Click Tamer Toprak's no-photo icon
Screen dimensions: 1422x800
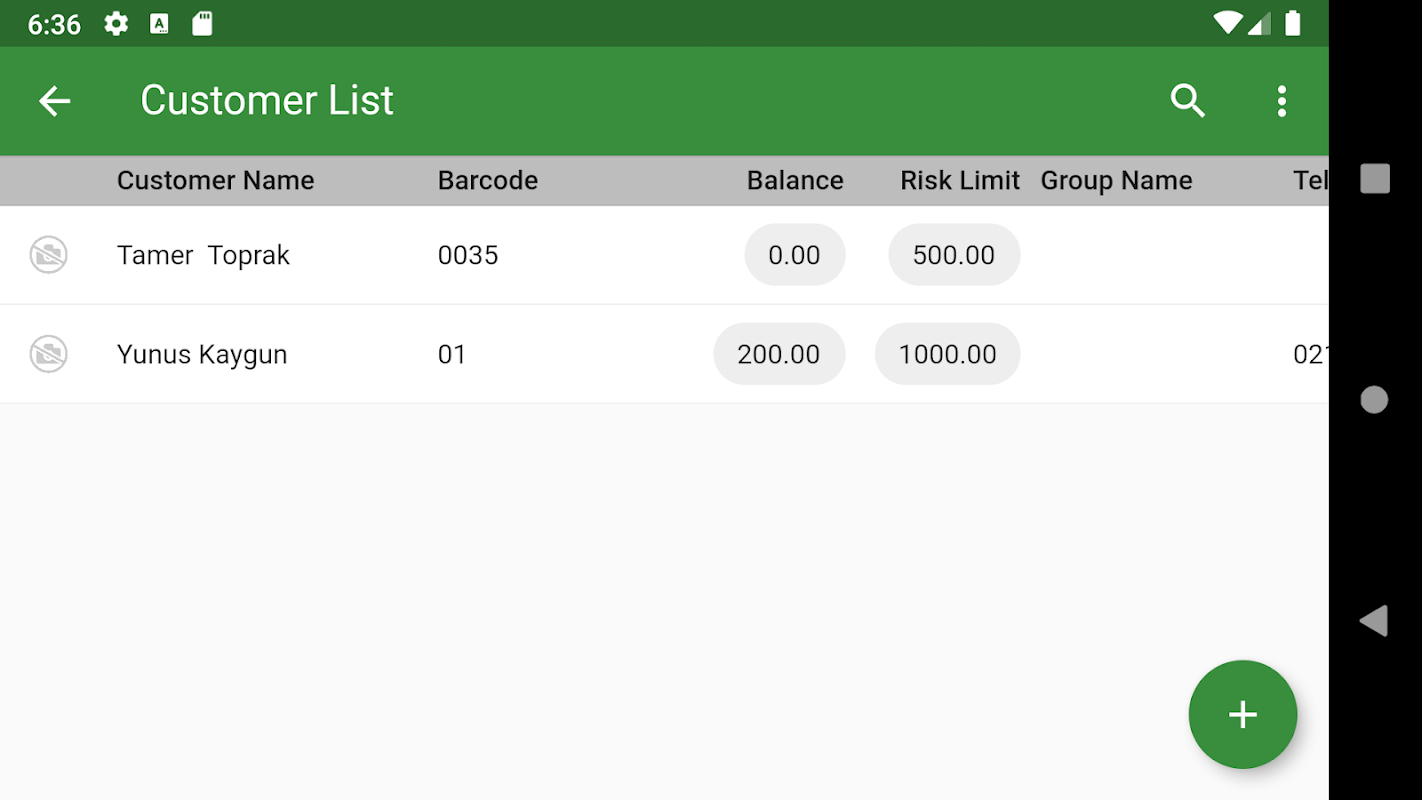click(48, 255)
